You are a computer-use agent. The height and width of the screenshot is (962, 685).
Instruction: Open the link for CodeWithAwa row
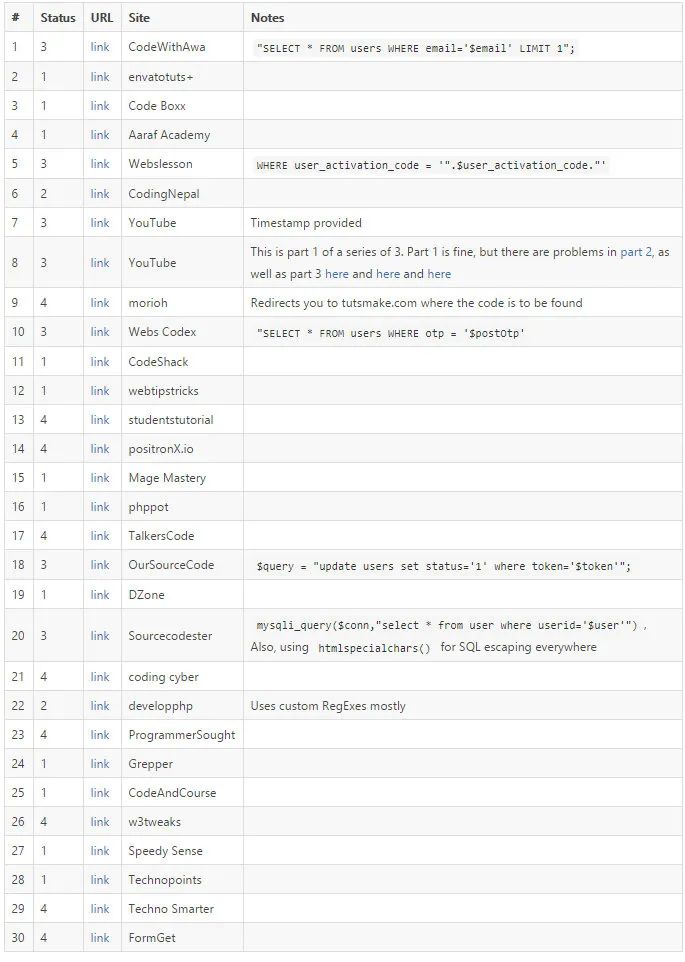[99, 47]
